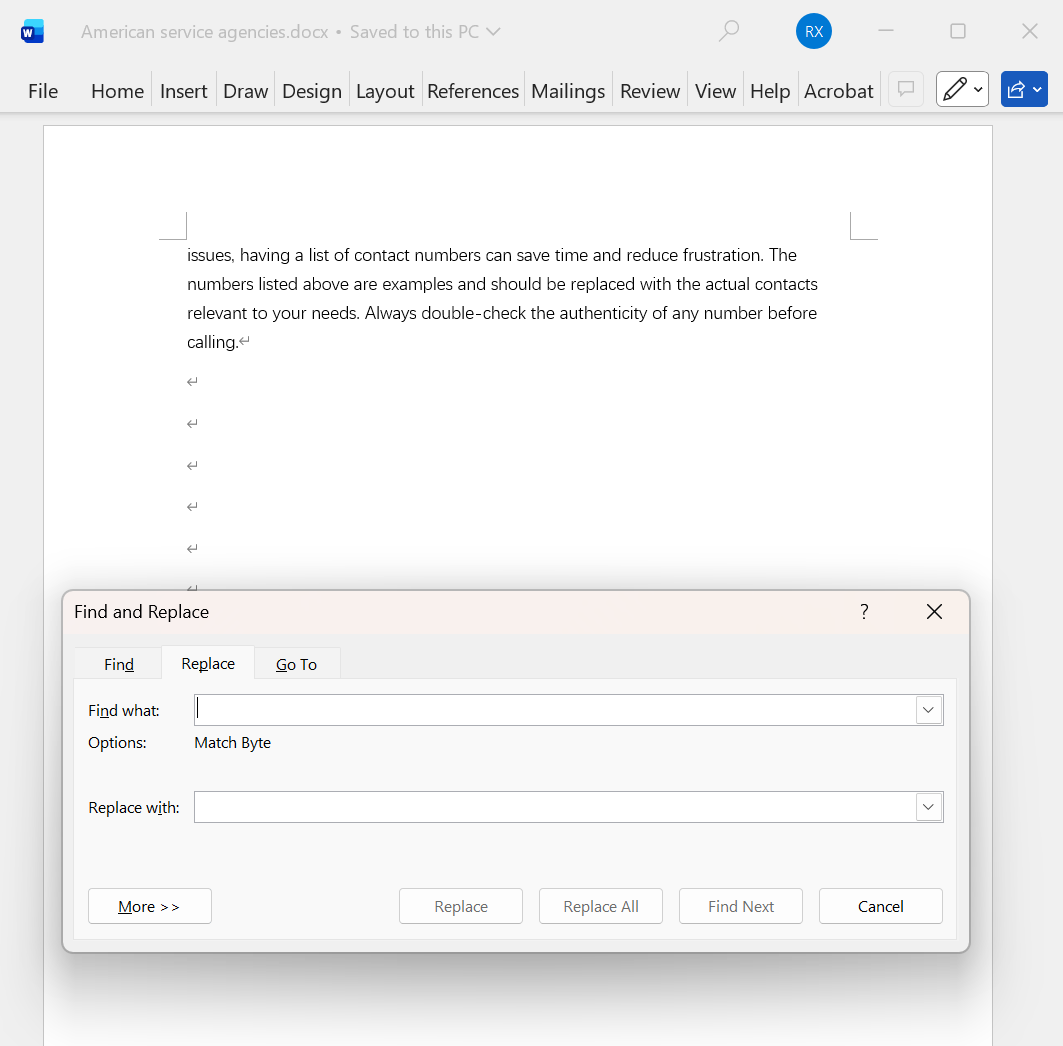
Task: Open the dialog Help question mark
Action: [x=863, y=611]
